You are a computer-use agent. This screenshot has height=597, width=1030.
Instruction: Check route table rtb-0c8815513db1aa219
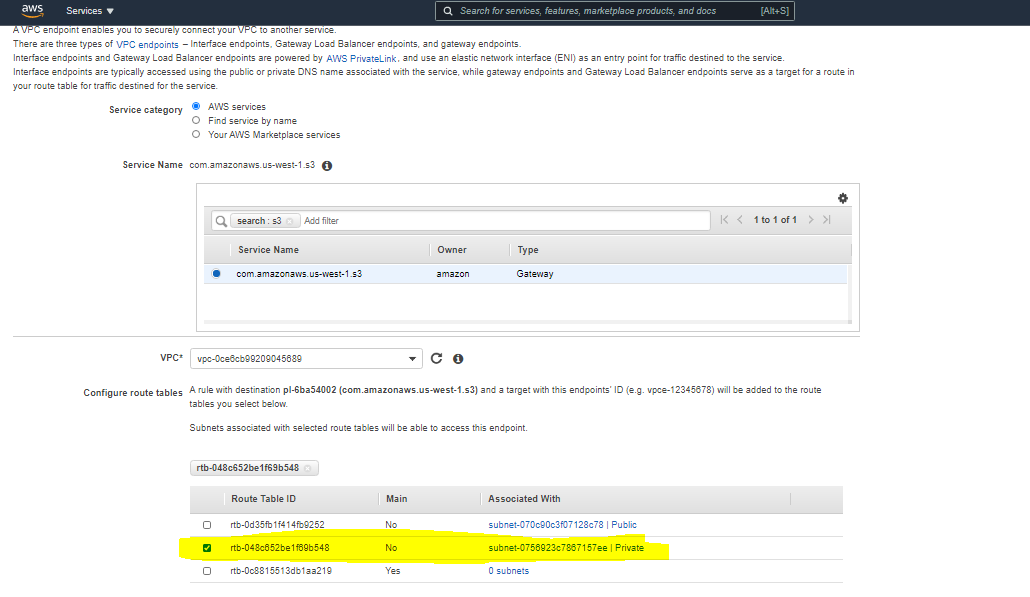(x=207, y=571)
